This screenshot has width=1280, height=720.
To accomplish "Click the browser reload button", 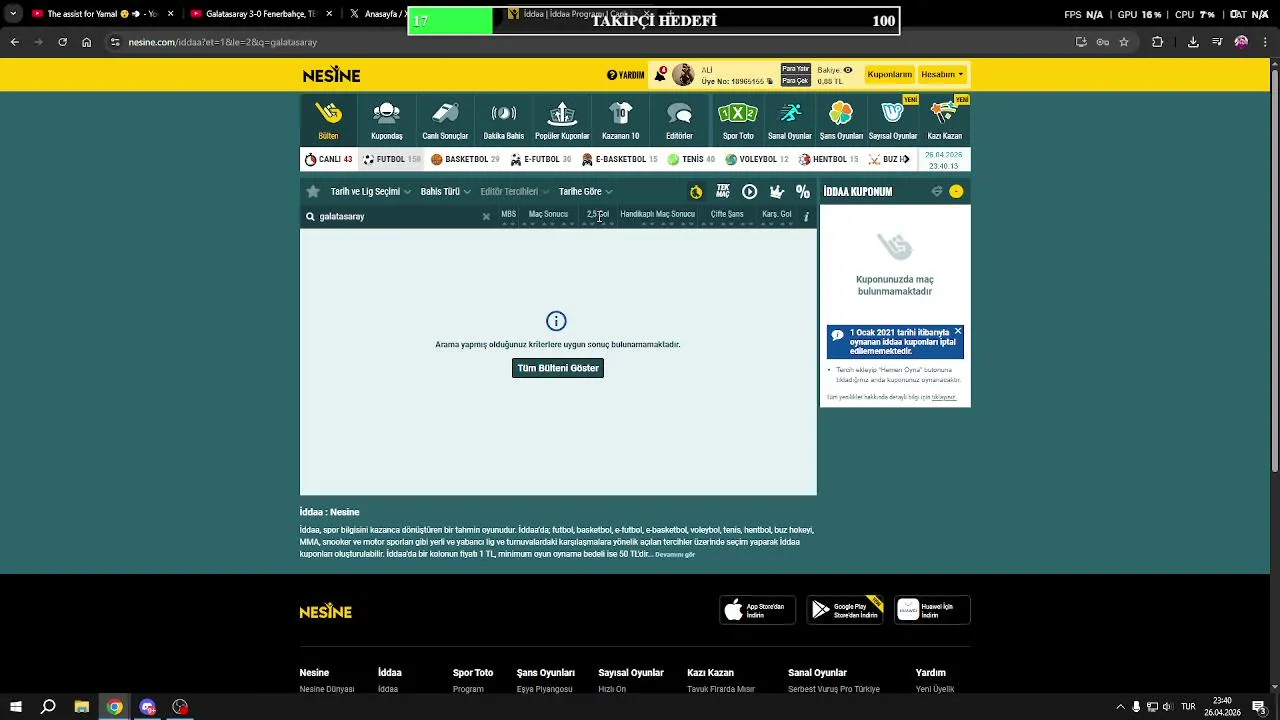I will 62,42.
